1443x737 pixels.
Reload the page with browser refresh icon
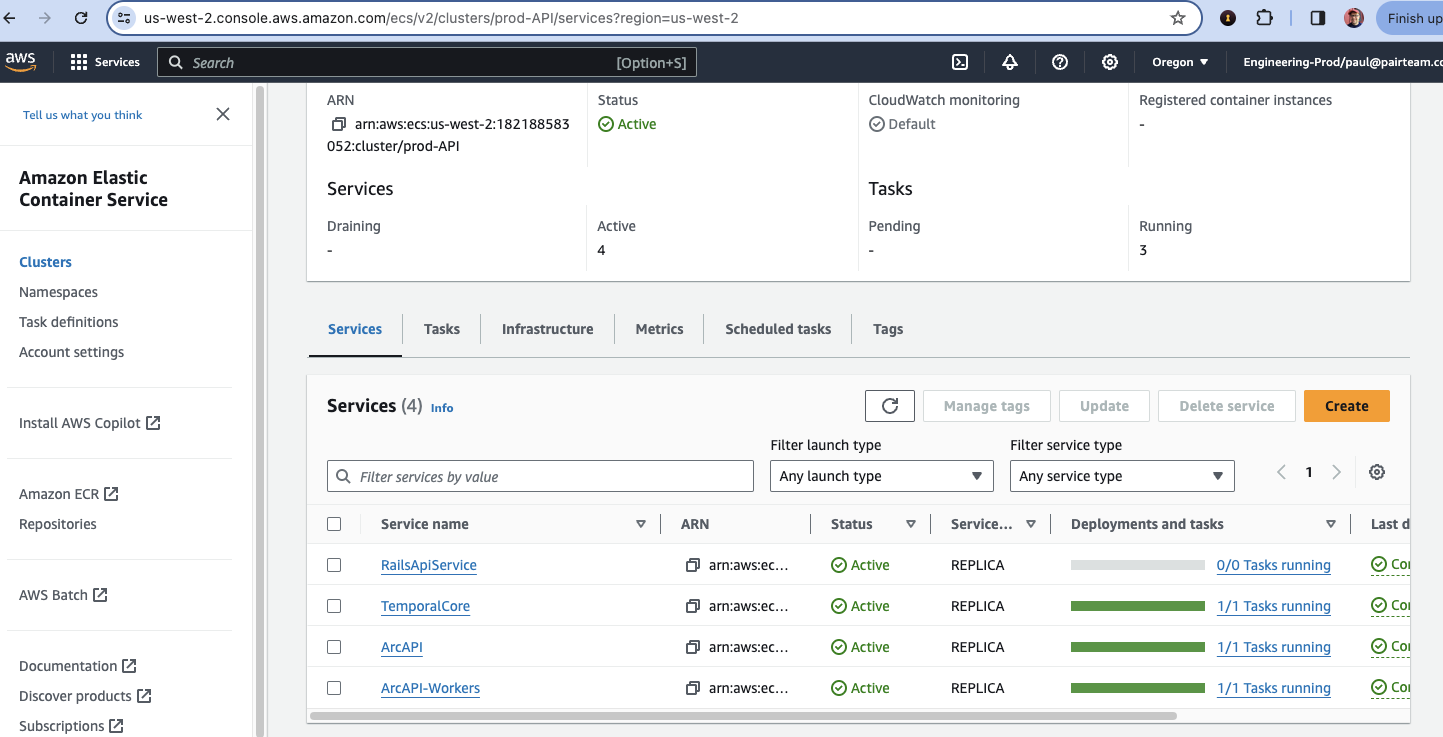(x=82, y=18)
